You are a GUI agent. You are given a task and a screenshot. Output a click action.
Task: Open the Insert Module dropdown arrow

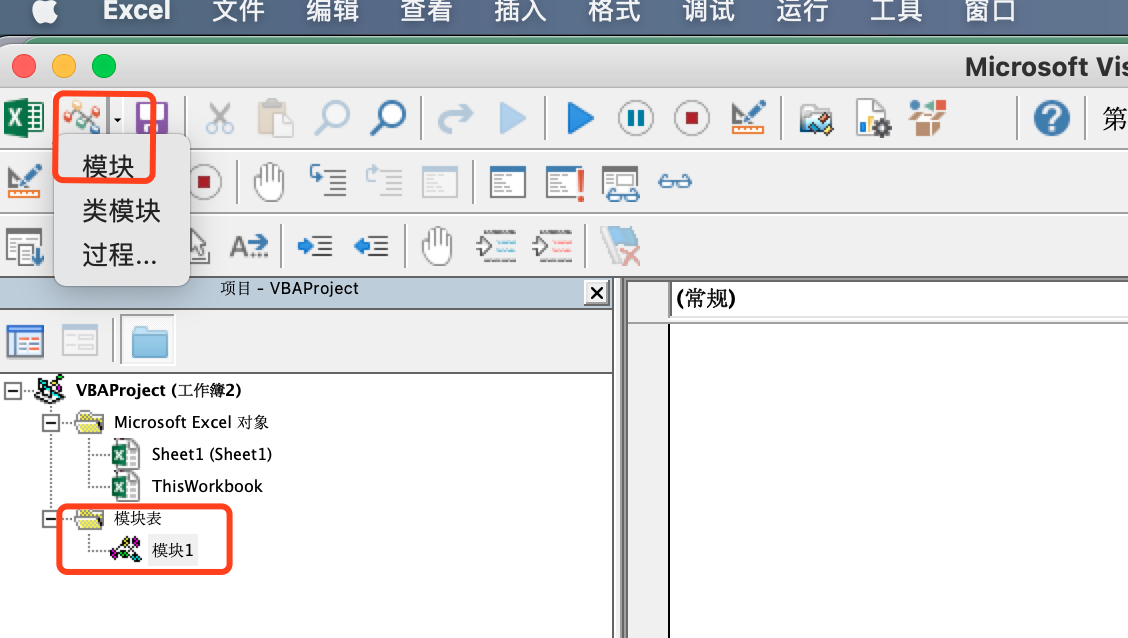pyautogui.click(x=117, y=119)
